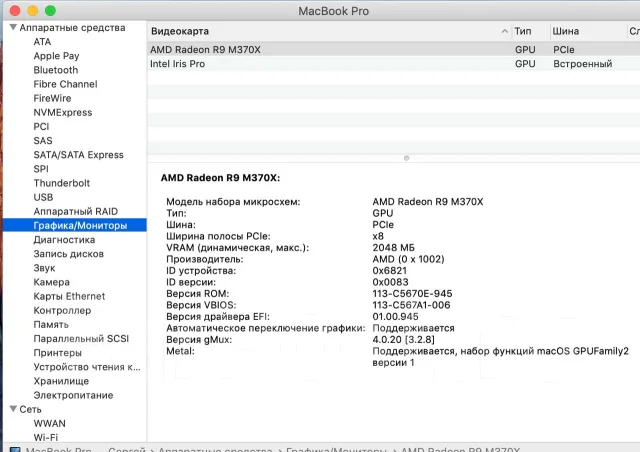The width and height of the screenshot is (640, 452).
Task: Select Контроллер in sidebar
Action: pyautogui.click(x=62, y=310)
